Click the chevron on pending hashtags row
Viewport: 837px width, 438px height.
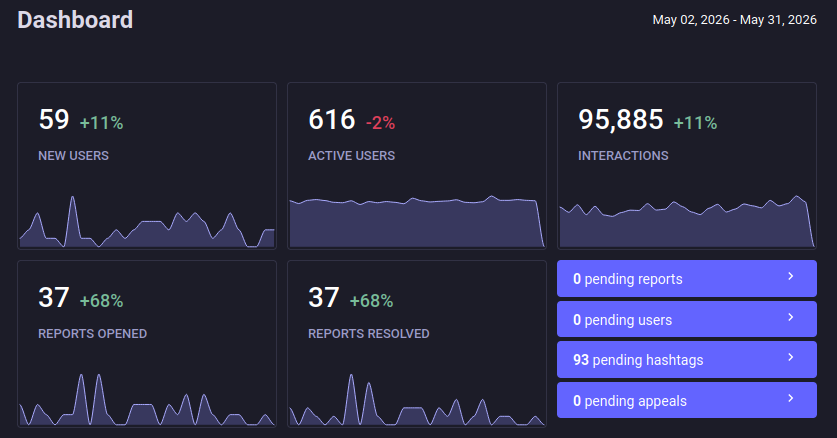click(791, 357)
